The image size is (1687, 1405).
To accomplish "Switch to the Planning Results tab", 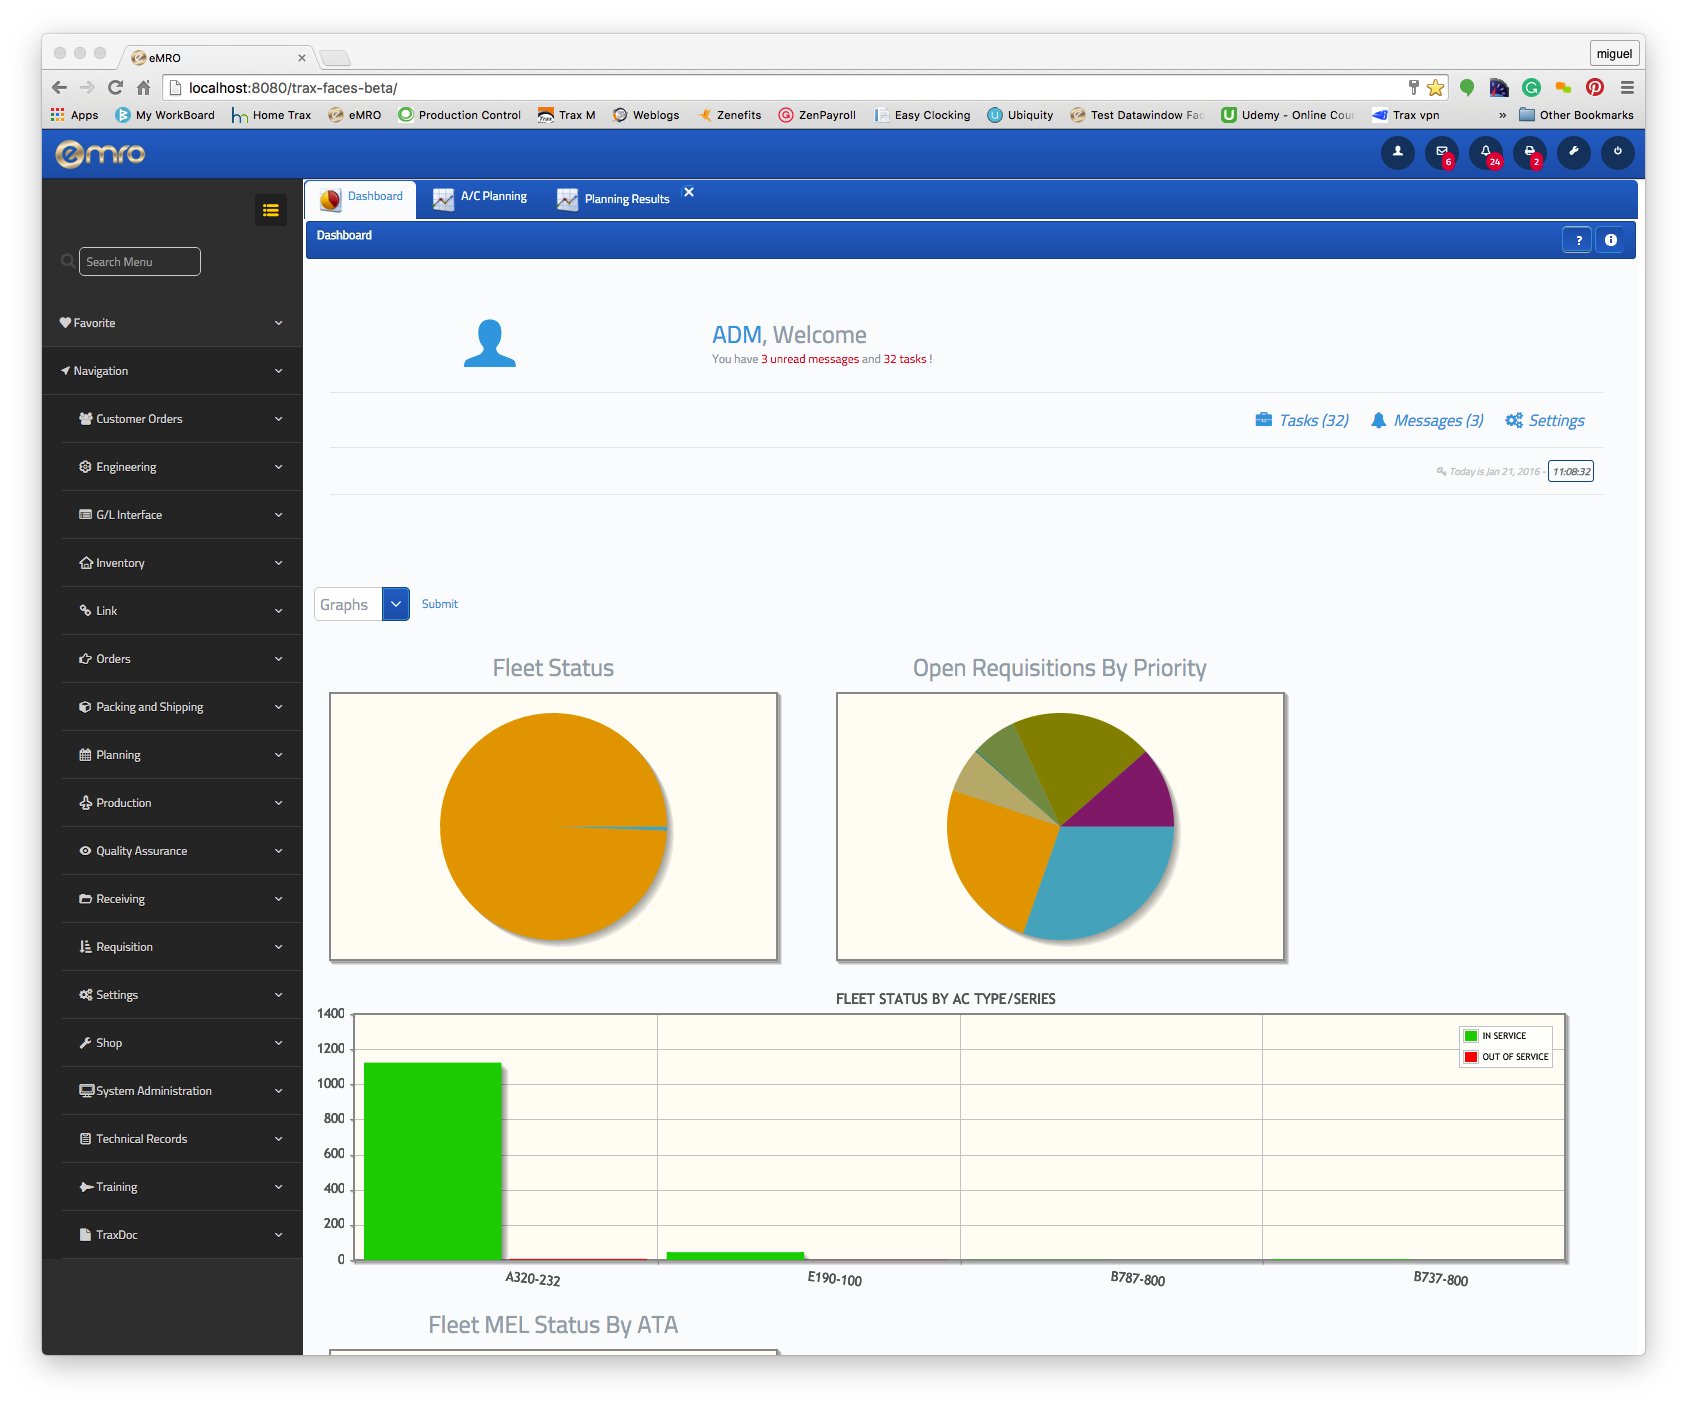I will [x=614, y=199].
